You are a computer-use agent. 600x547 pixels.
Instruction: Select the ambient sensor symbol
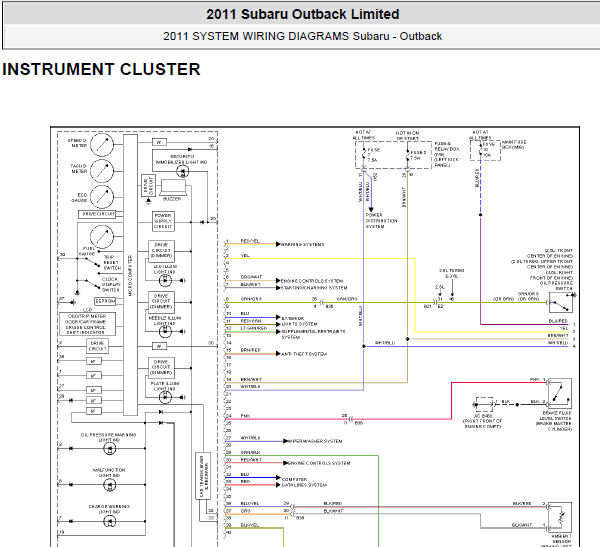(560, 517)
